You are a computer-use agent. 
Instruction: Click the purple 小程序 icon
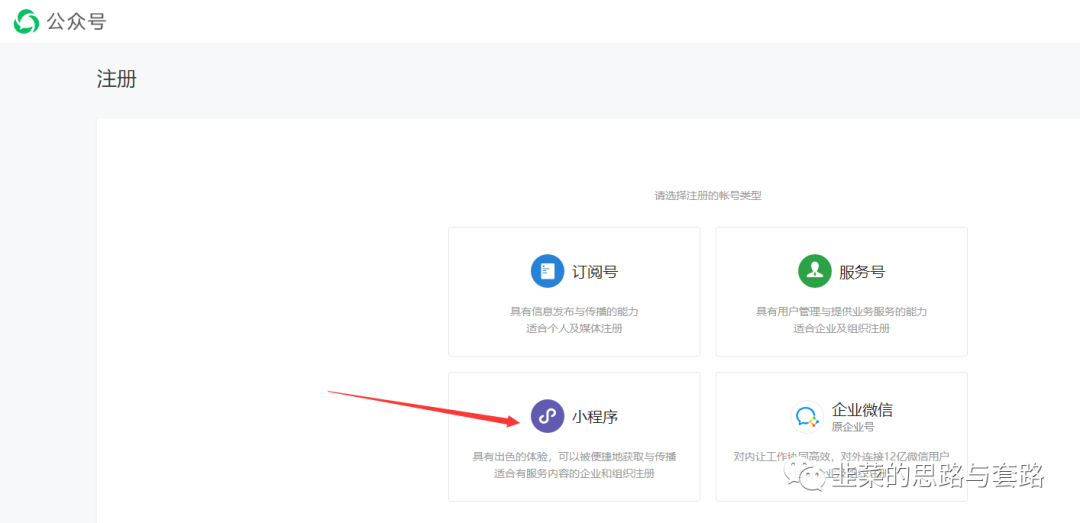548,416
